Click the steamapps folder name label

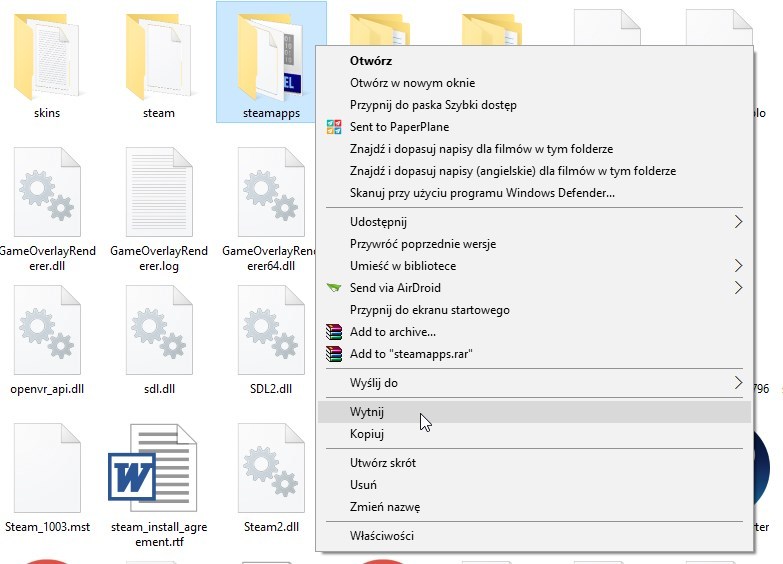point(271,113)
